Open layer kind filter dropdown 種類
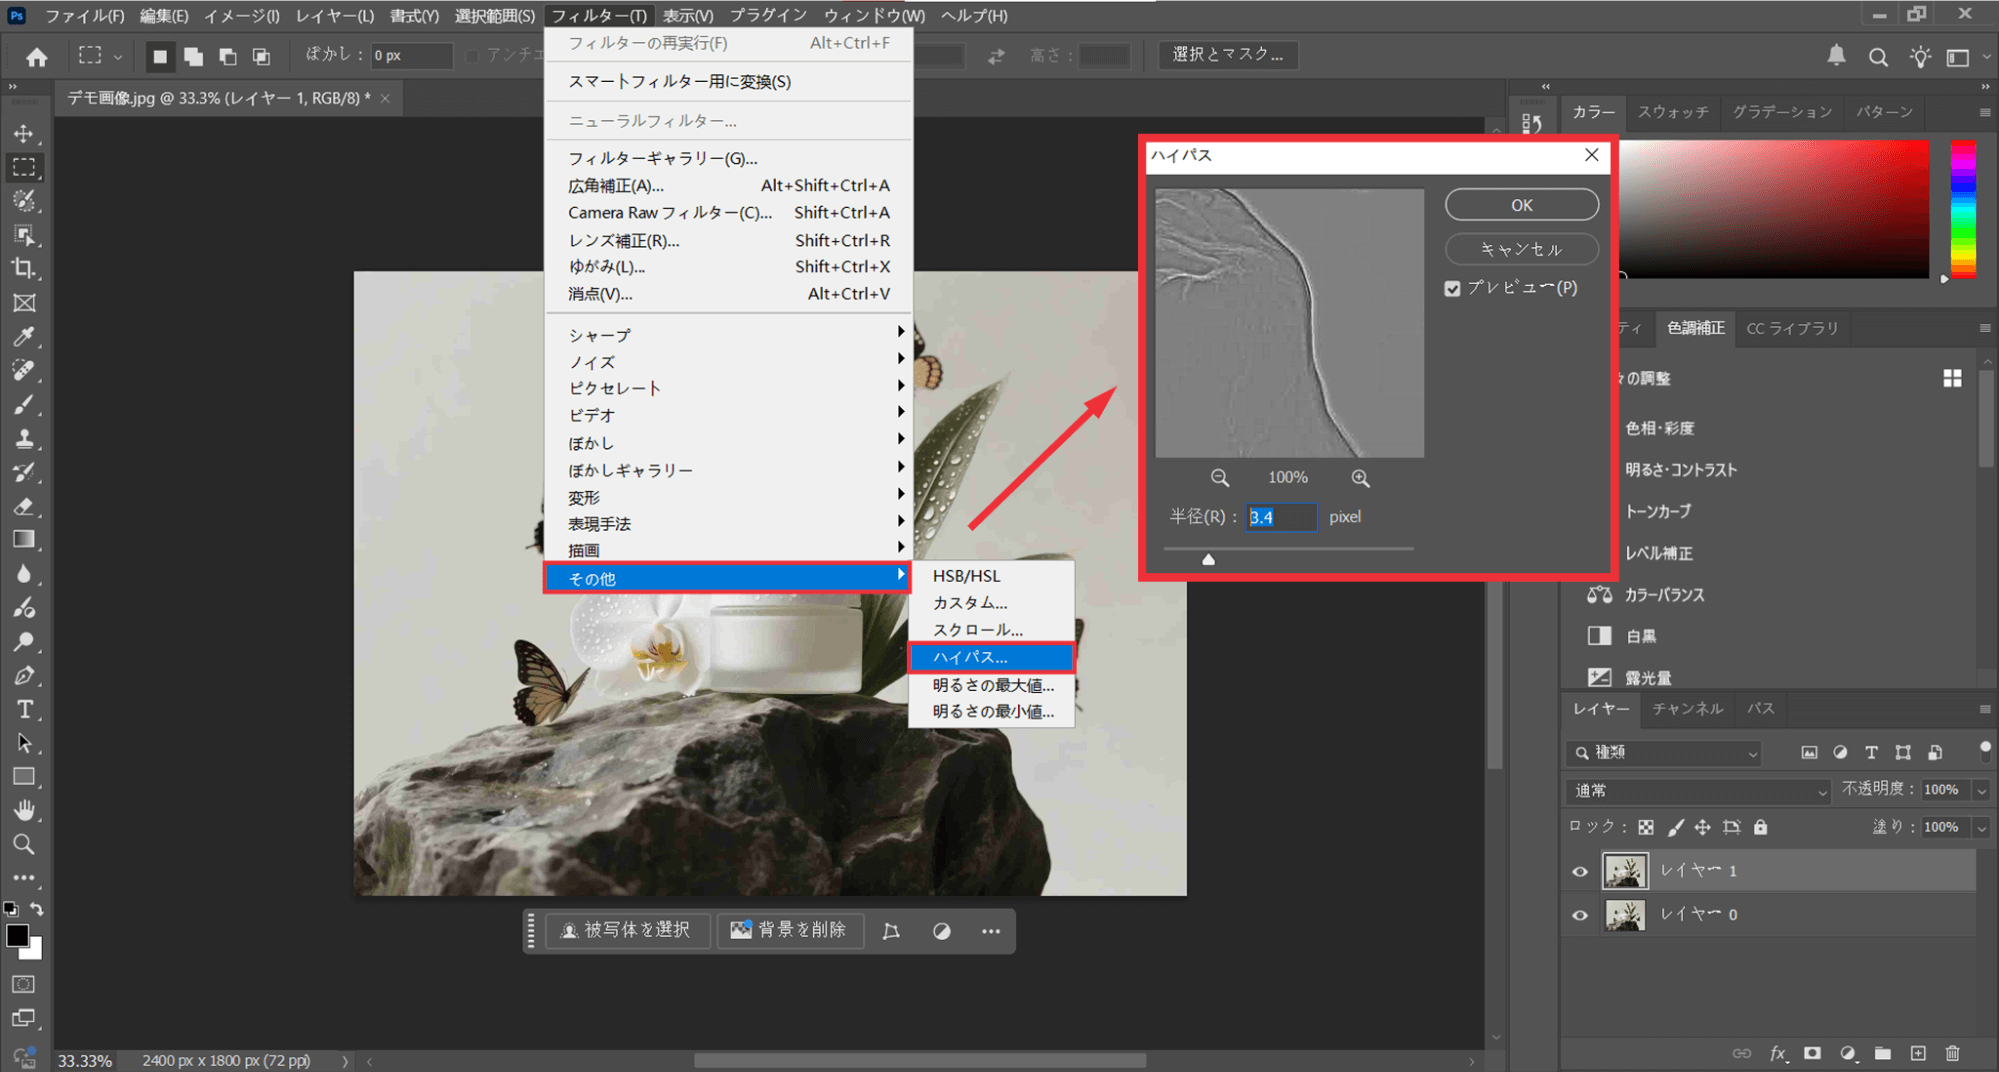1999x1072 pixels. [1663, 753]
